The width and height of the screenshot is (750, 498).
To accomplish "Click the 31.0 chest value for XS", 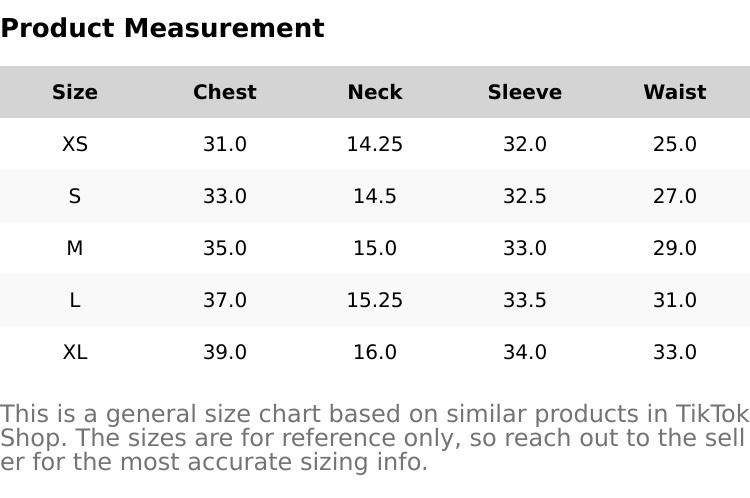I will pos(225,144).
